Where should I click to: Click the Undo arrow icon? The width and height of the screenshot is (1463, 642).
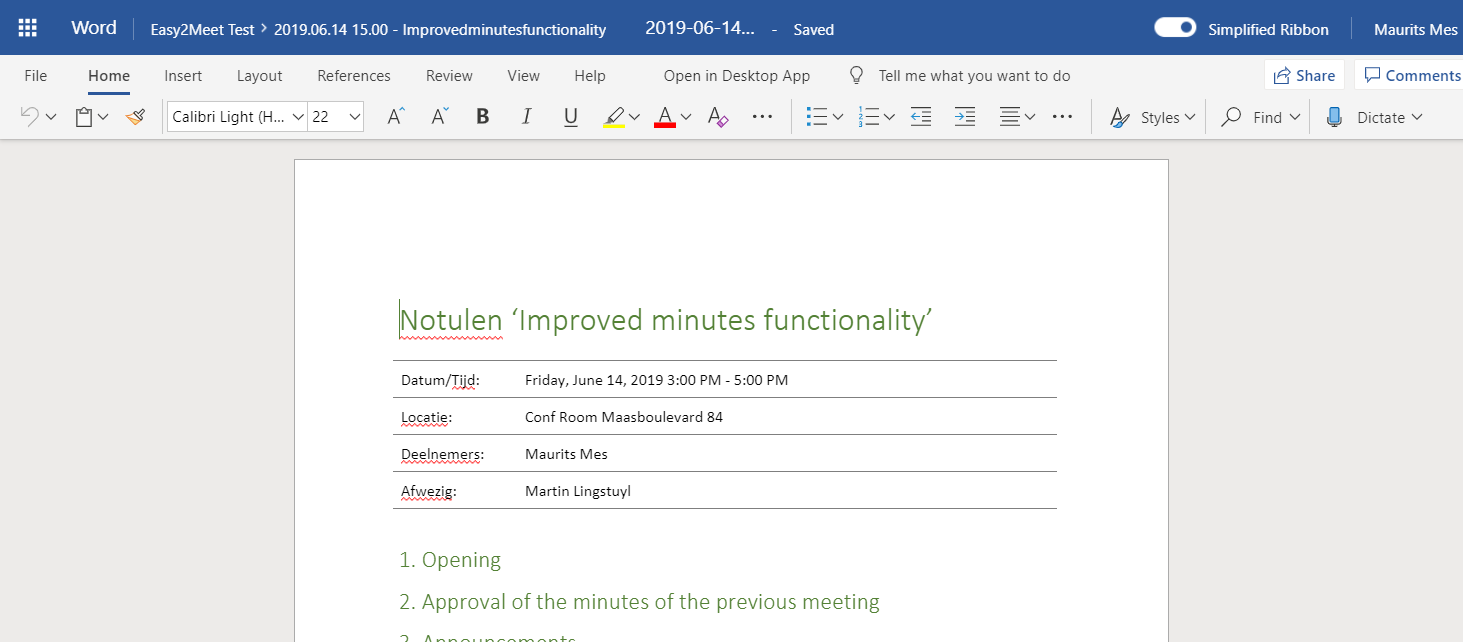pyautogui.click(x=30, y=117)
